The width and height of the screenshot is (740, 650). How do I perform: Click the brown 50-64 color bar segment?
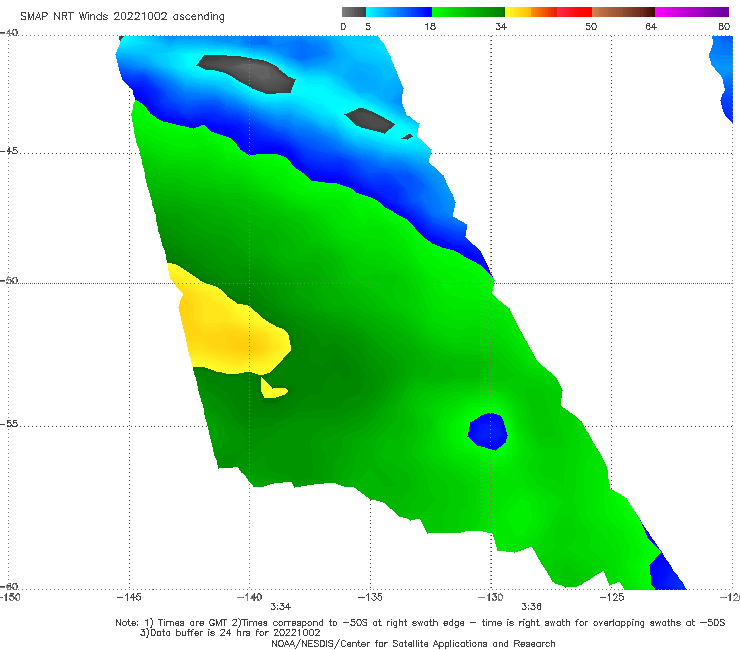point(623,12)
